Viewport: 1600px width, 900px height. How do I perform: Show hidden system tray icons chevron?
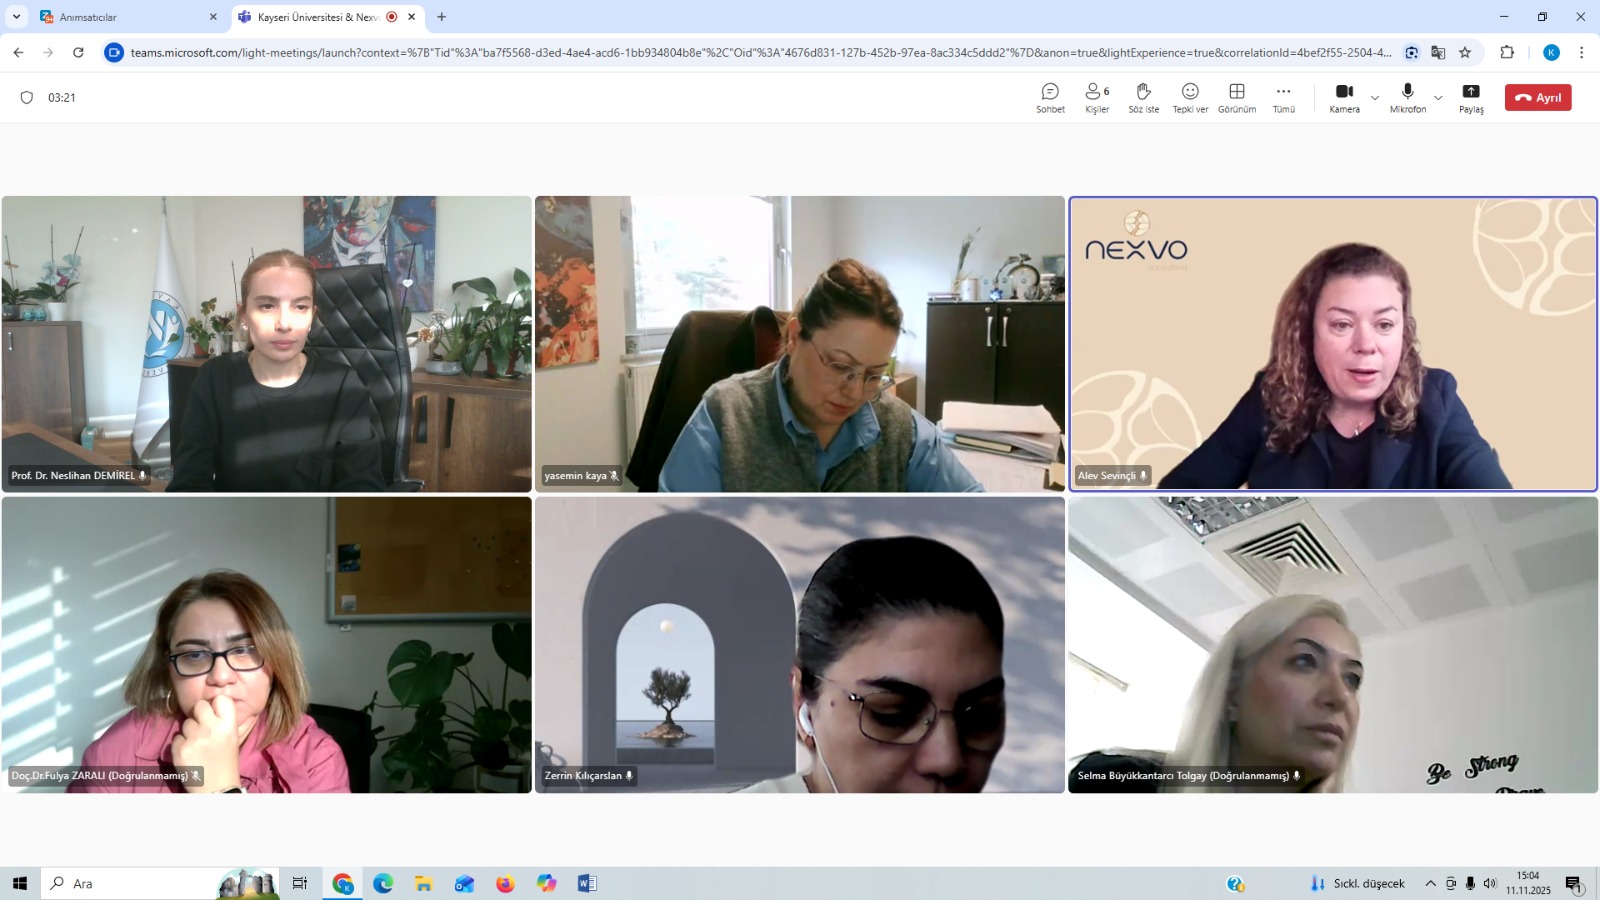click(1430, 884)
